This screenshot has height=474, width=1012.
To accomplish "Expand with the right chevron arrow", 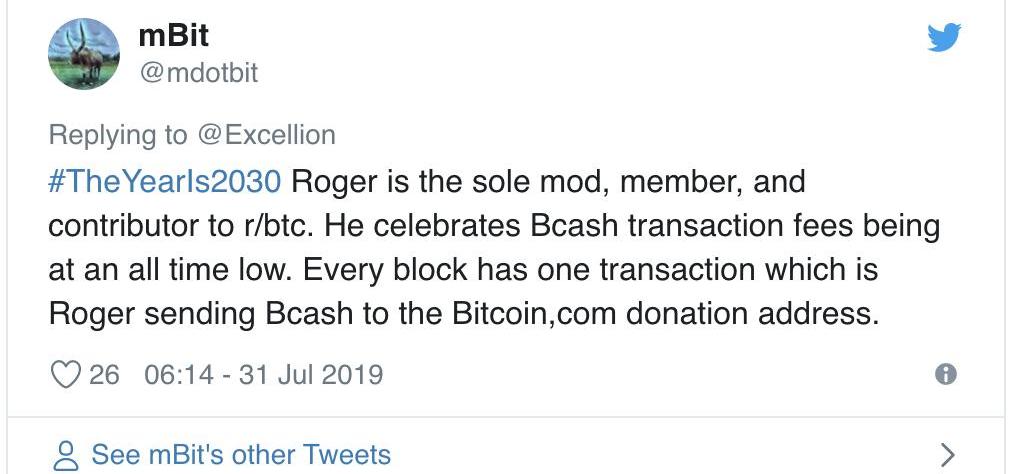I will (948, 455).
